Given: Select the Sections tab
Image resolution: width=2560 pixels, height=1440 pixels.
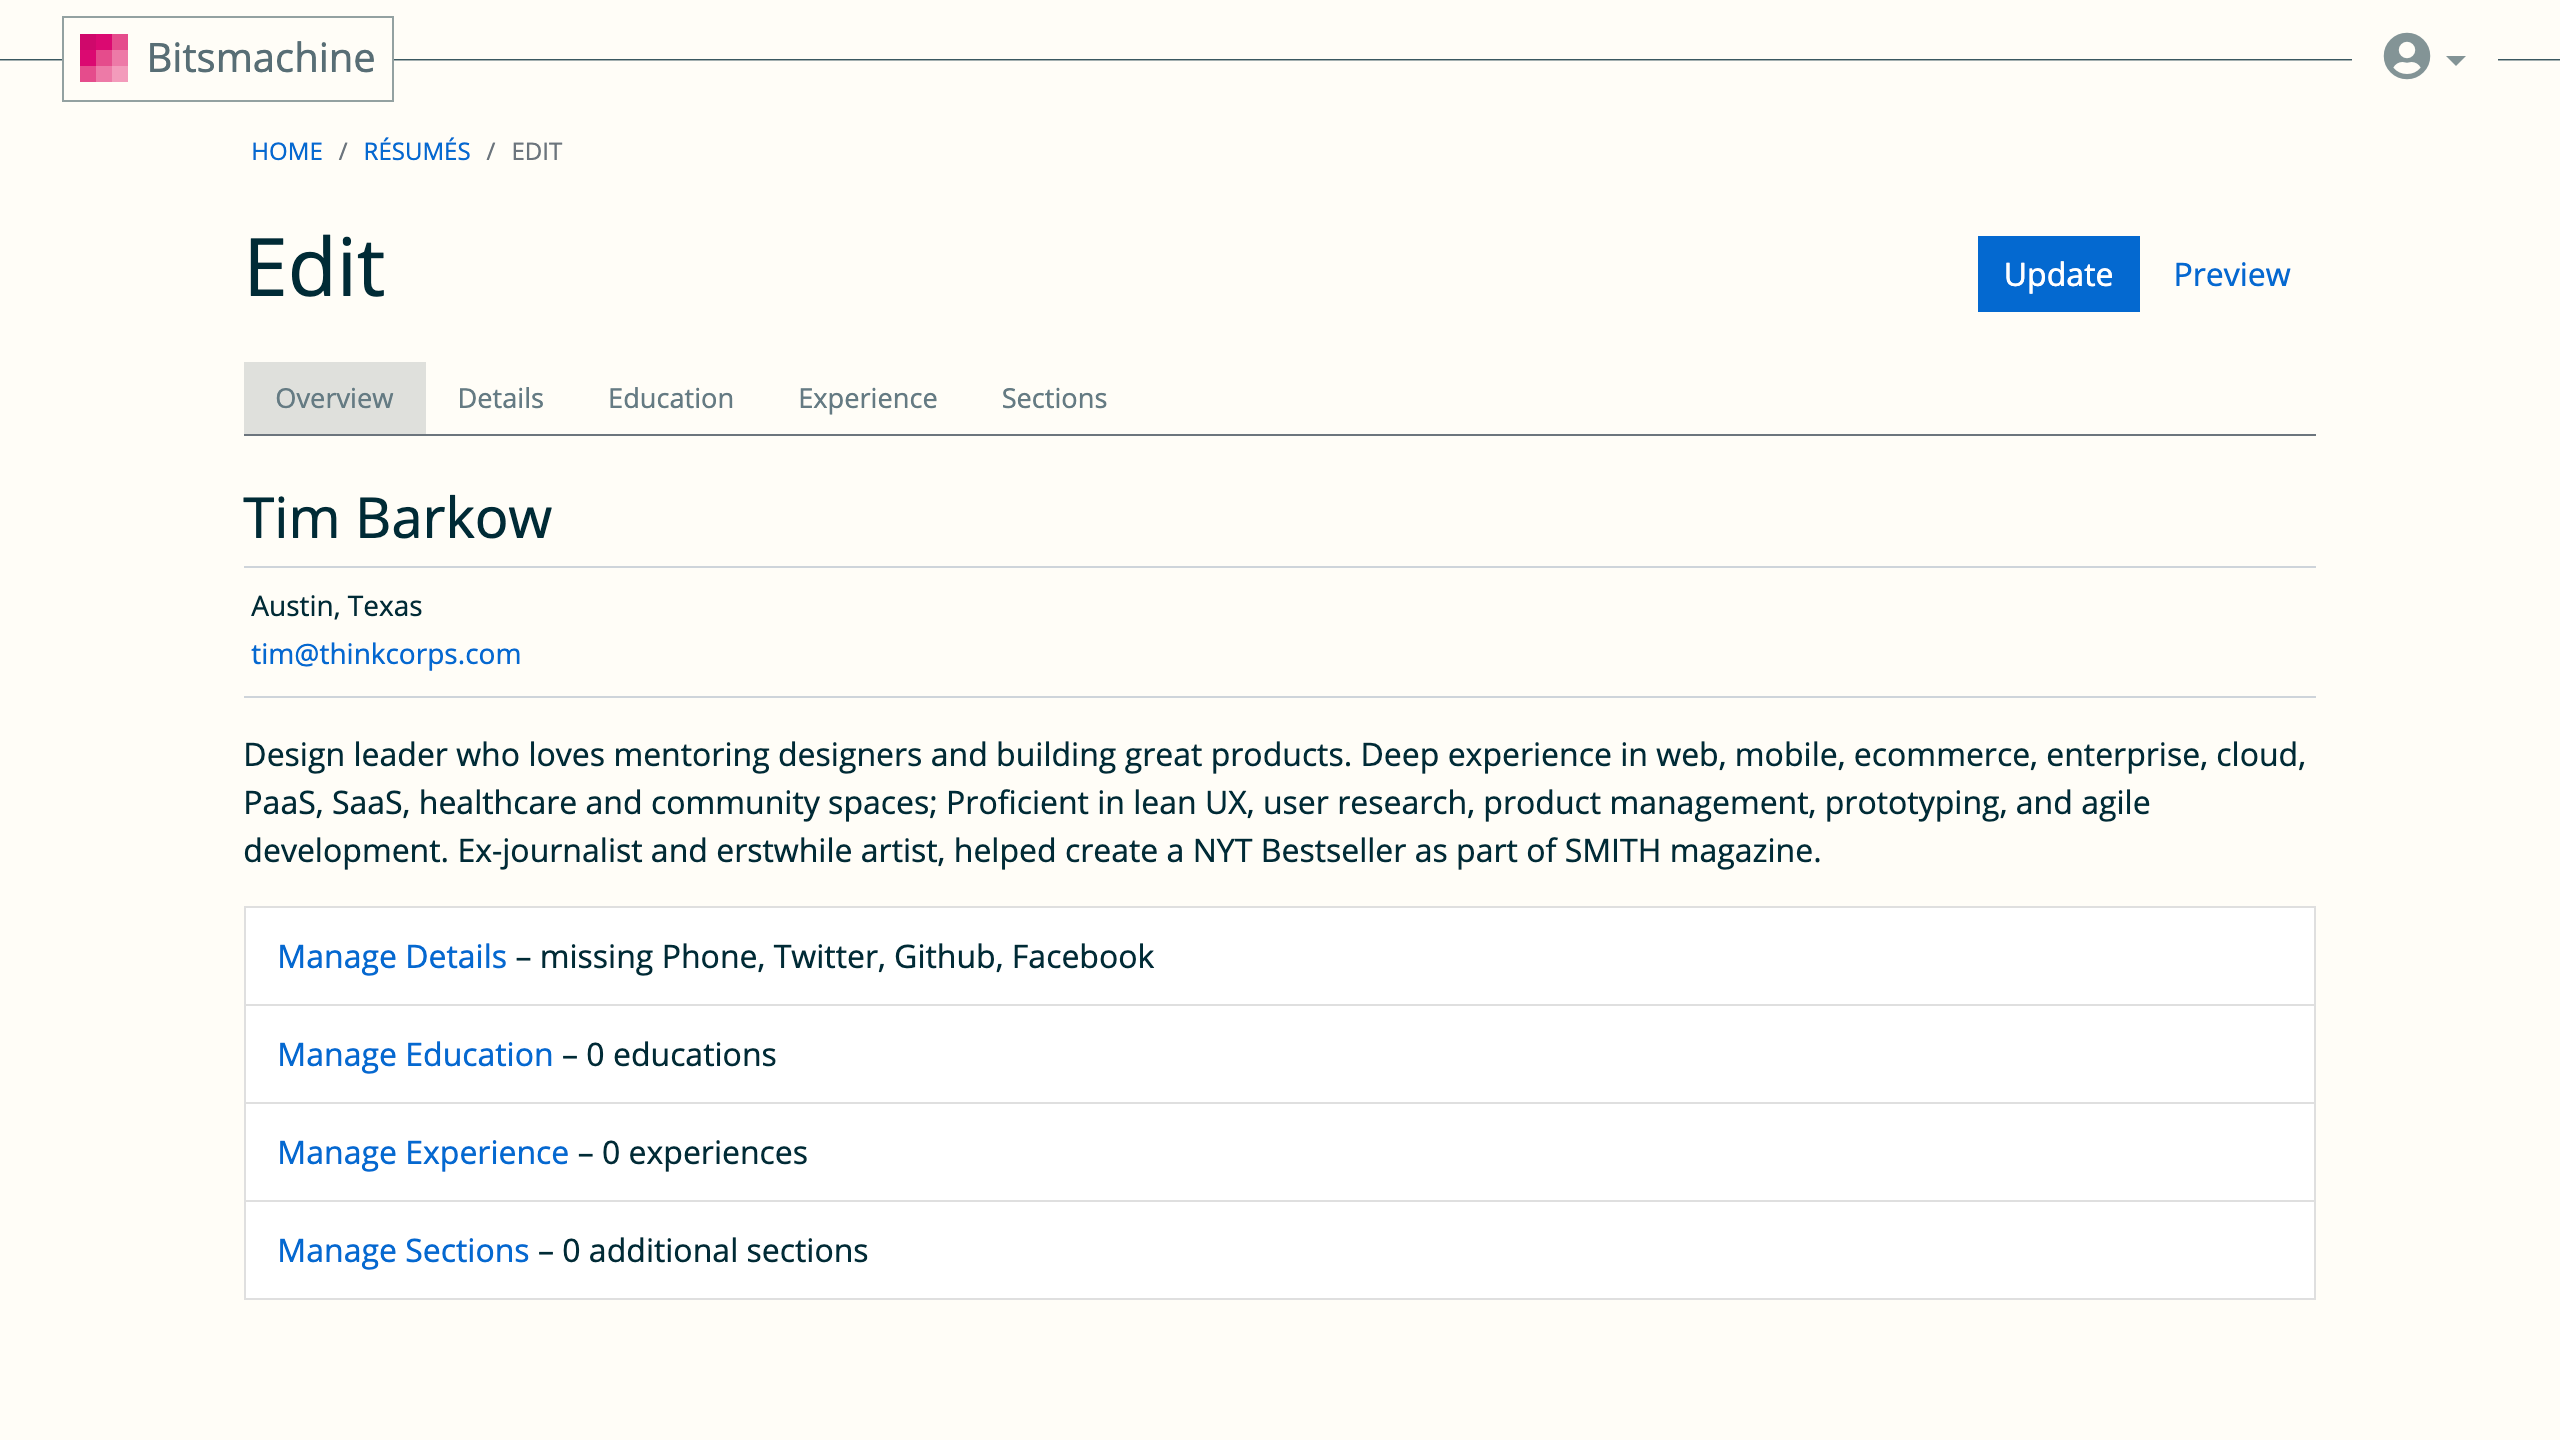Looking at the screenshot, I should [1054, 397].
